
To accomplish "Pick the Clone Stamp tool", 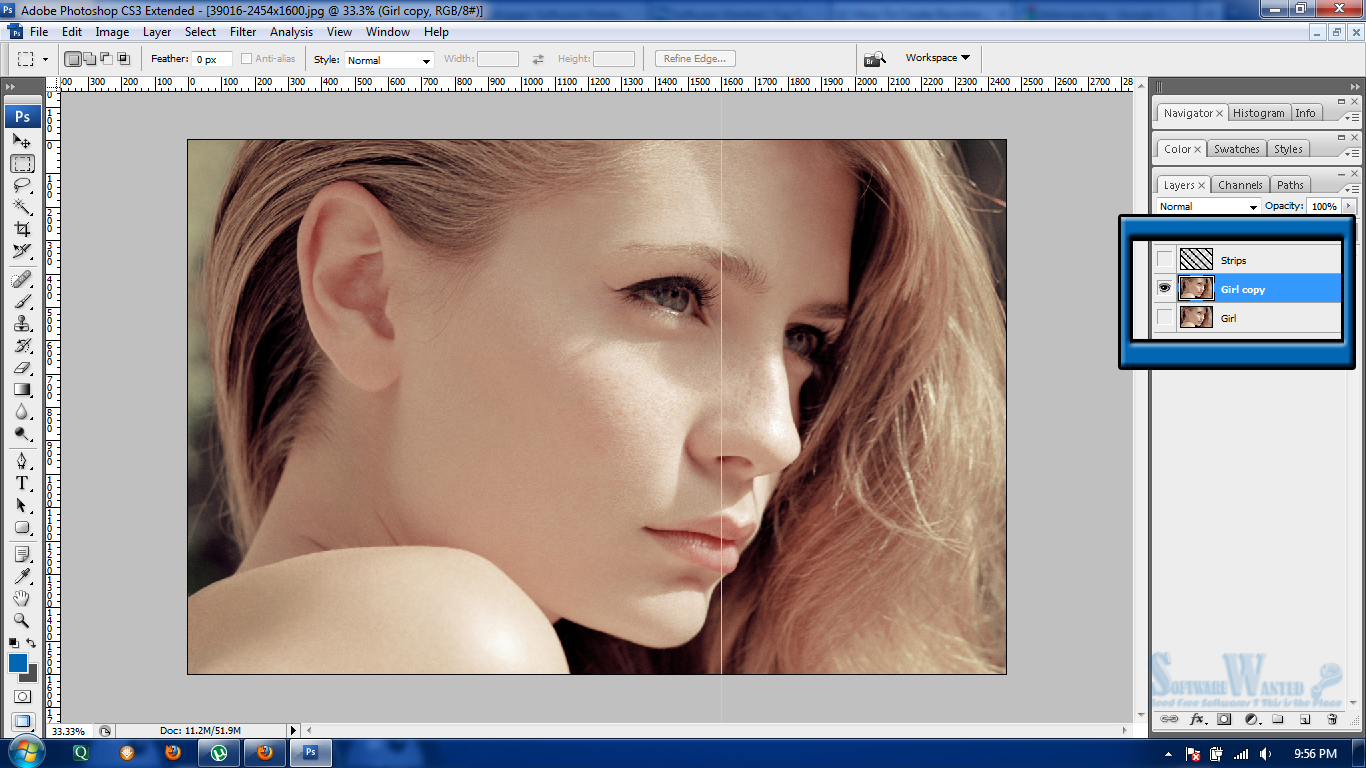I will [x=22, y=323].
